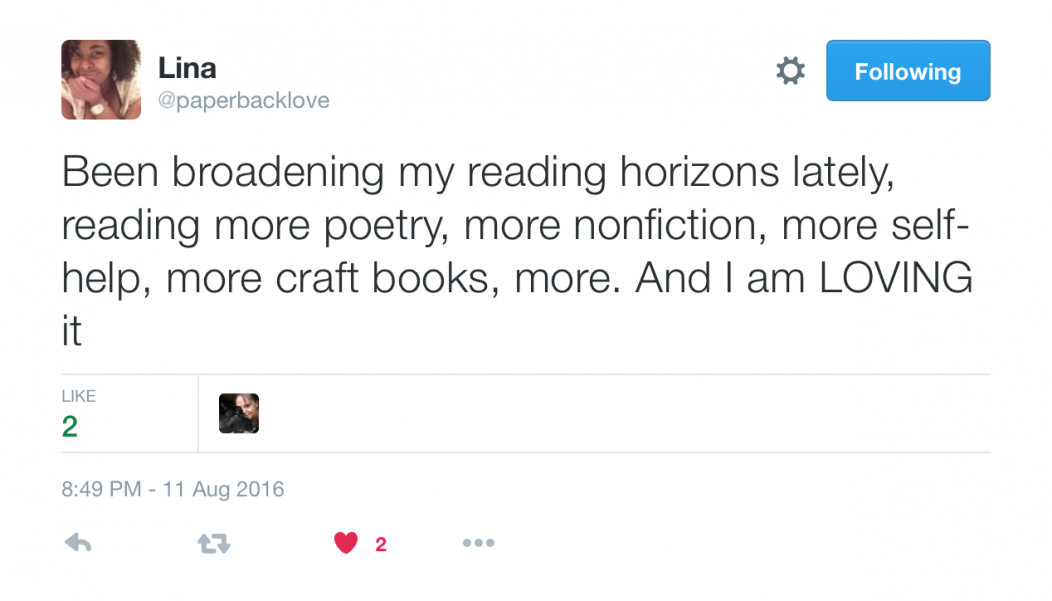Open the three-dots more options menu
The image size is (1052, 601).
tap(478, 543)
